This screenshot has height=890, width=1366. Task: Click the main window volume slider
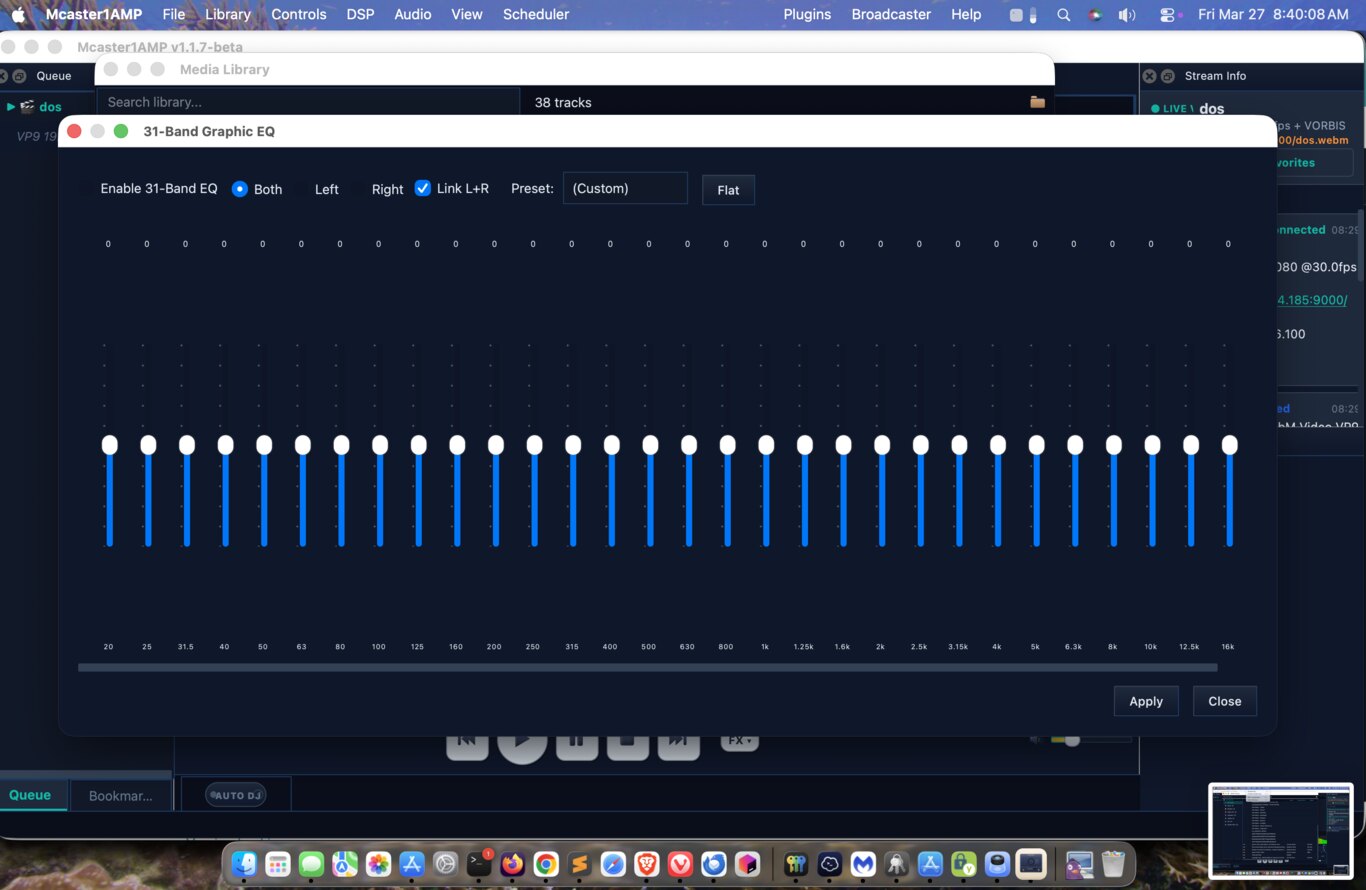tap(1090, 740)
